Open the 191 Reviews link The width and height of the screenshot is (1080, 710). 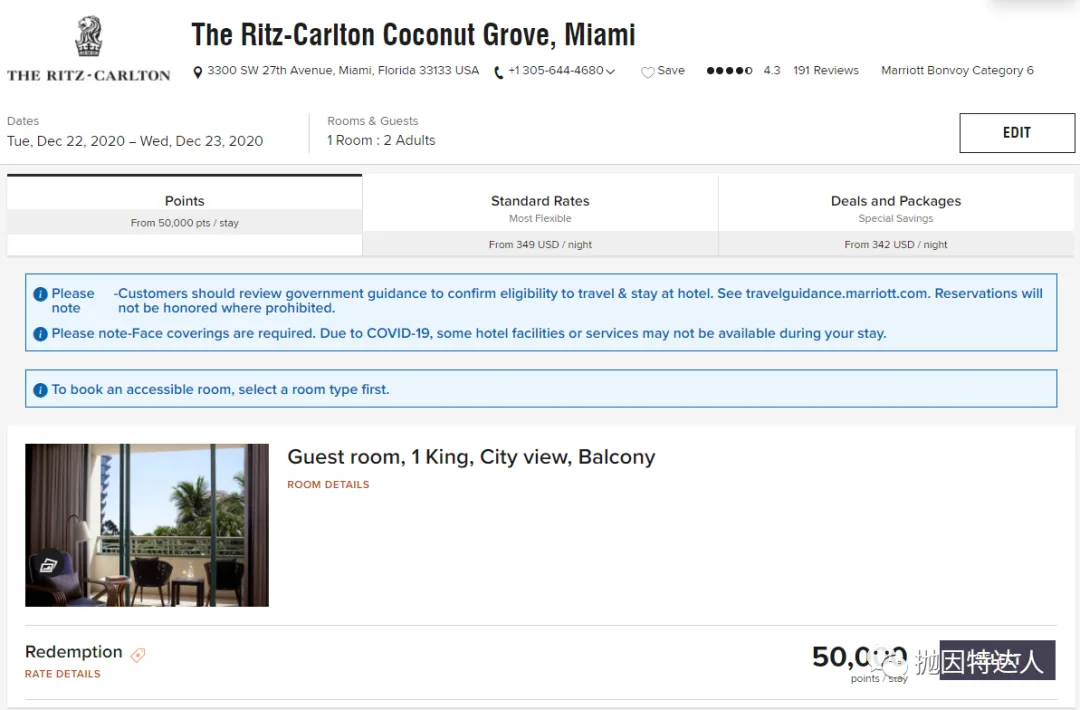826,71
